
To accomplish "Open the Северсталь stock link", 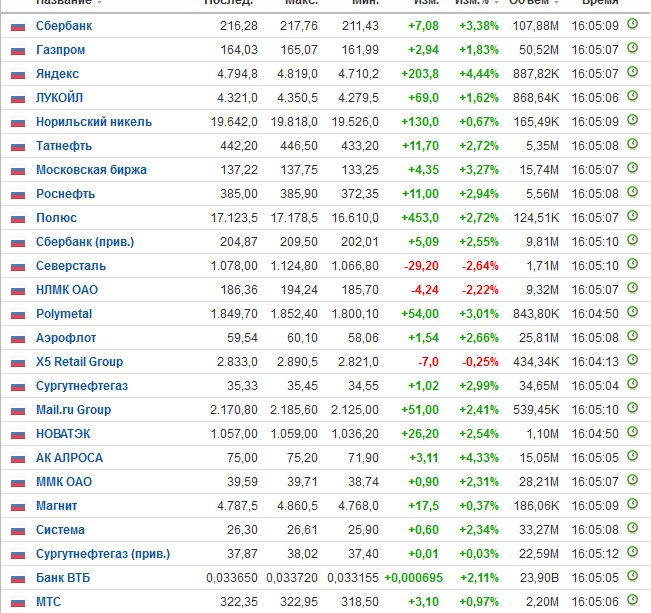I will pyautogui.click(x=71, y=266).
